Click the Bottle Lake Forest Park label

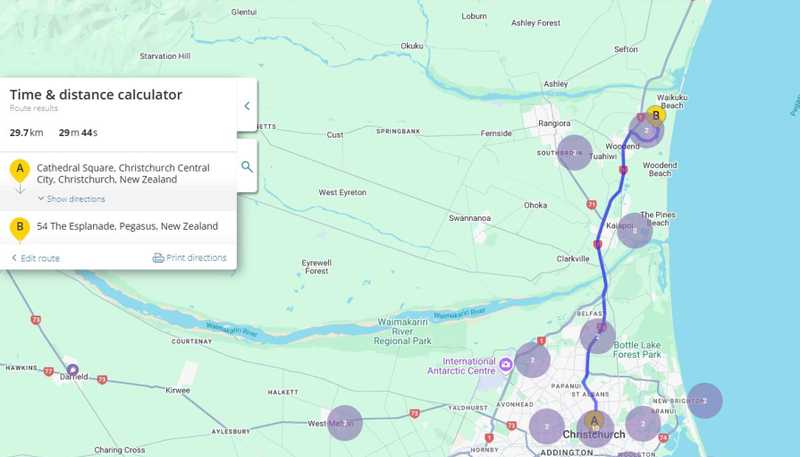637,349
